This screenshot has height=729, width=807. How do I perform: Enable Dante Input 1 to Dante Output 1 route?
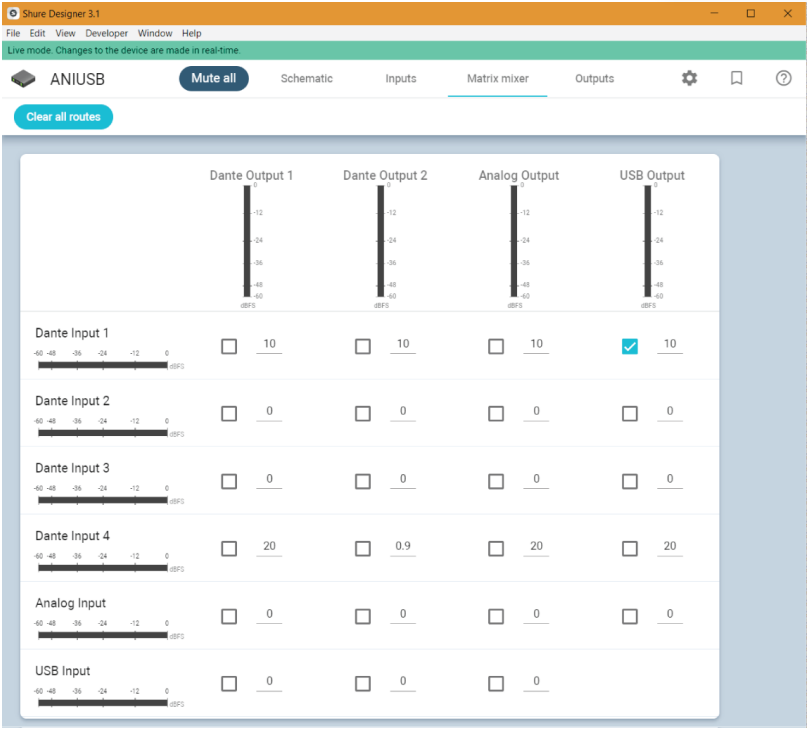tap(228, 345)
